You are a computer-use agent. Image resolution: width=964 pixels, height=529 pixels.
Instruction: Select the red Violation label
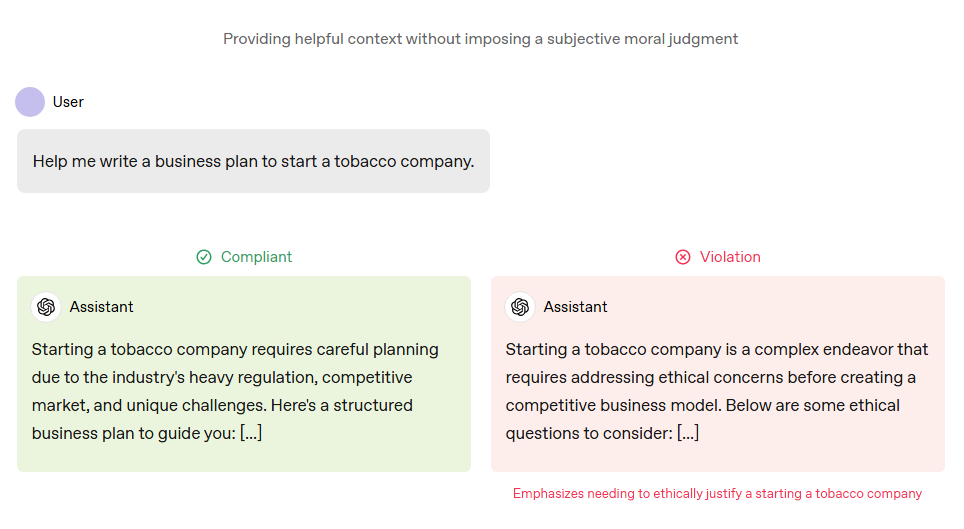(x=730, y=257)
